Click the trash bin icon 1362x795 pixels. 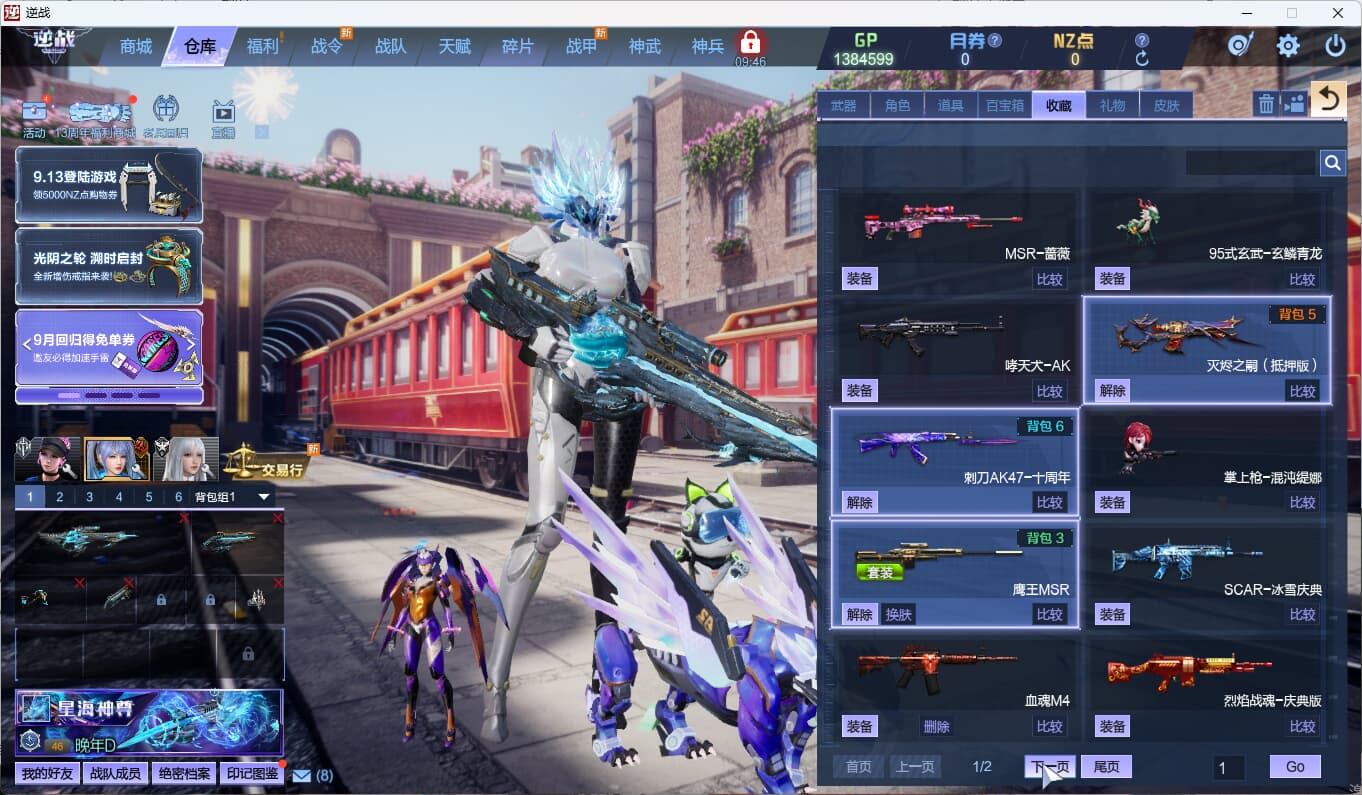pyautogui.click(x=1266, y=103)
